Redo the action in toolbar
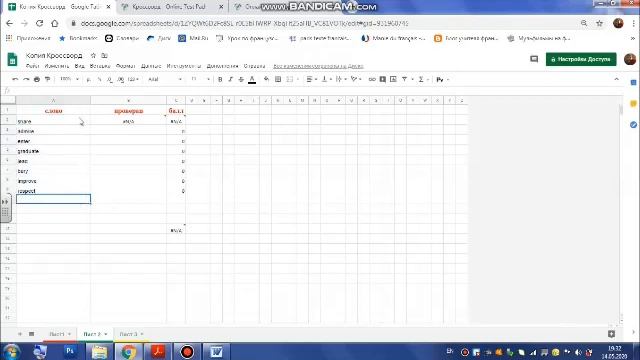The height and width of the screenshot is (360, 640). [x=26, y=79]
